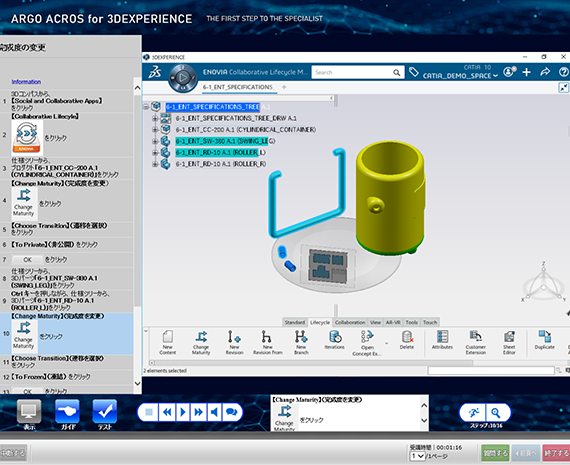Expand the 6-1_ENT_SW-300 SWING_LEG node
570x465 pixels.
point(155,141)
